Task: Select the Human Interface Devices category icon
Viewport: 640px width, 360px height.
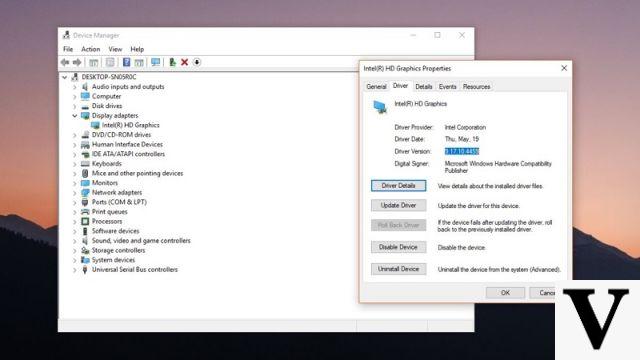Action: click(x=85, y=144)
